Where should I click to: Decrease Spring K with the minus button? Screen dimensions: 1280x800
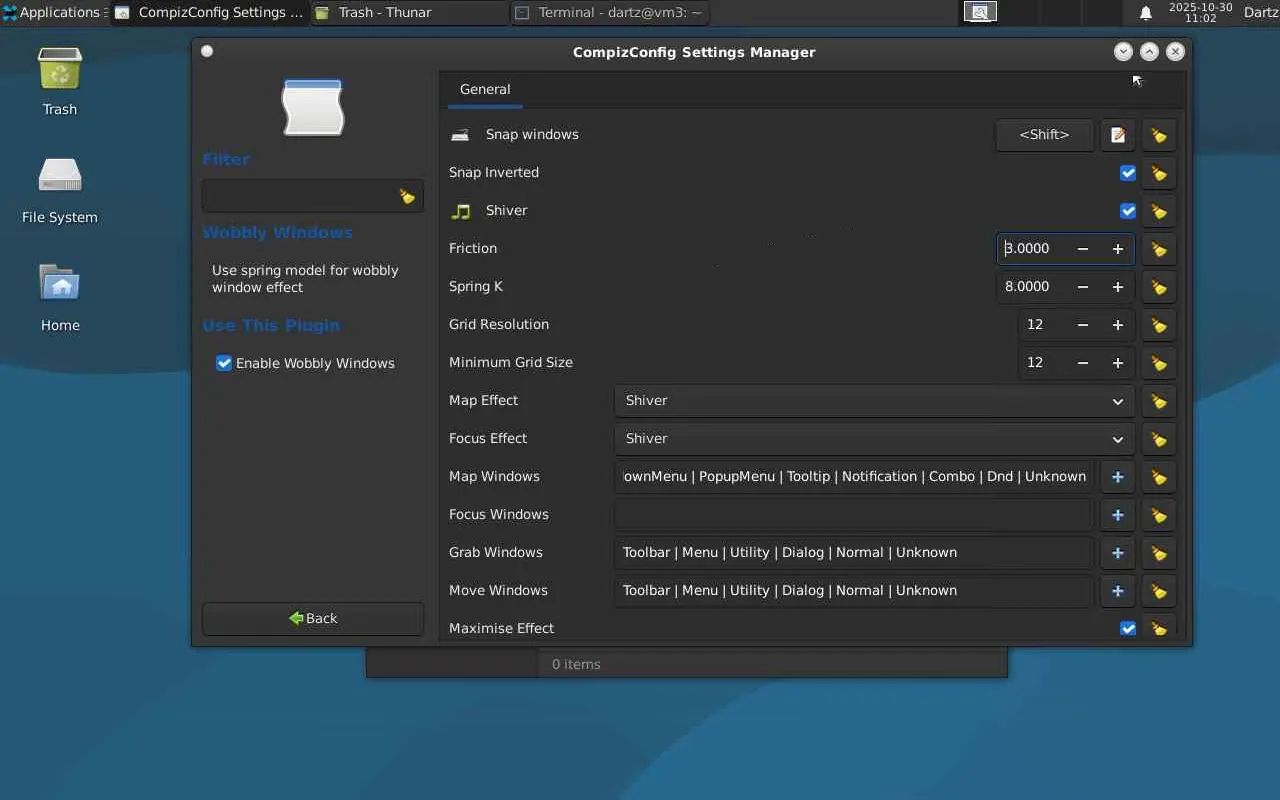[1082, 287]
